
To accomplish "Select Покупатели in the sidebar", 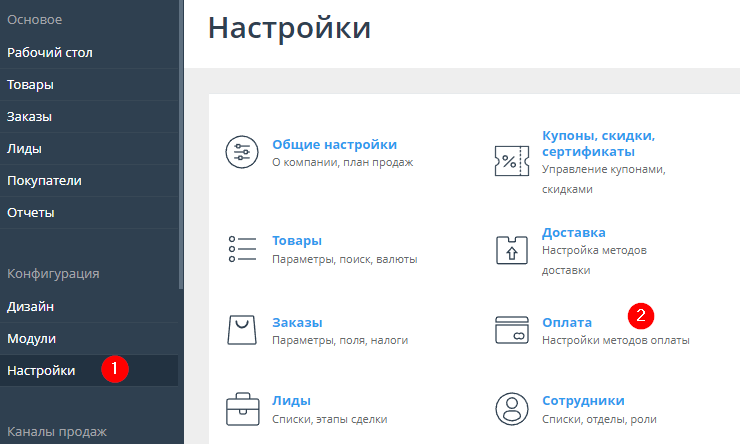I will [x=44, y=180].
